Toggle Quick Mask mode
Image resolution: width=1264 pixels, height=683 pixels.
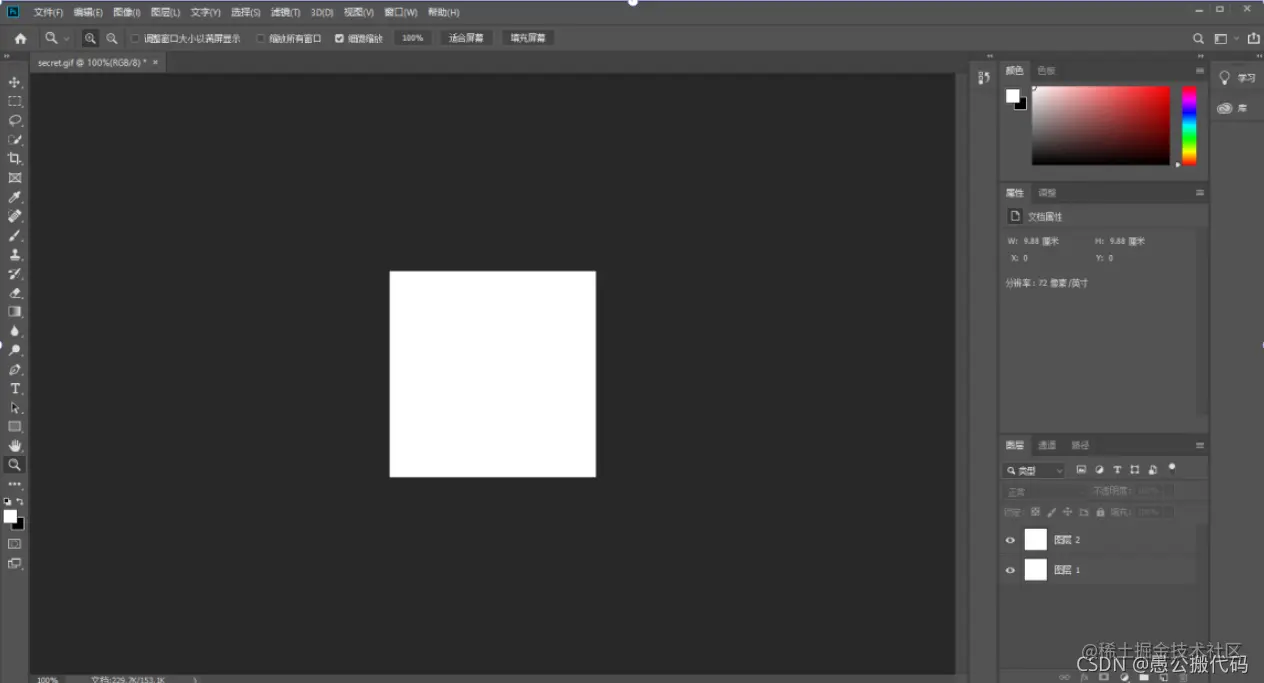click(14, 544)
